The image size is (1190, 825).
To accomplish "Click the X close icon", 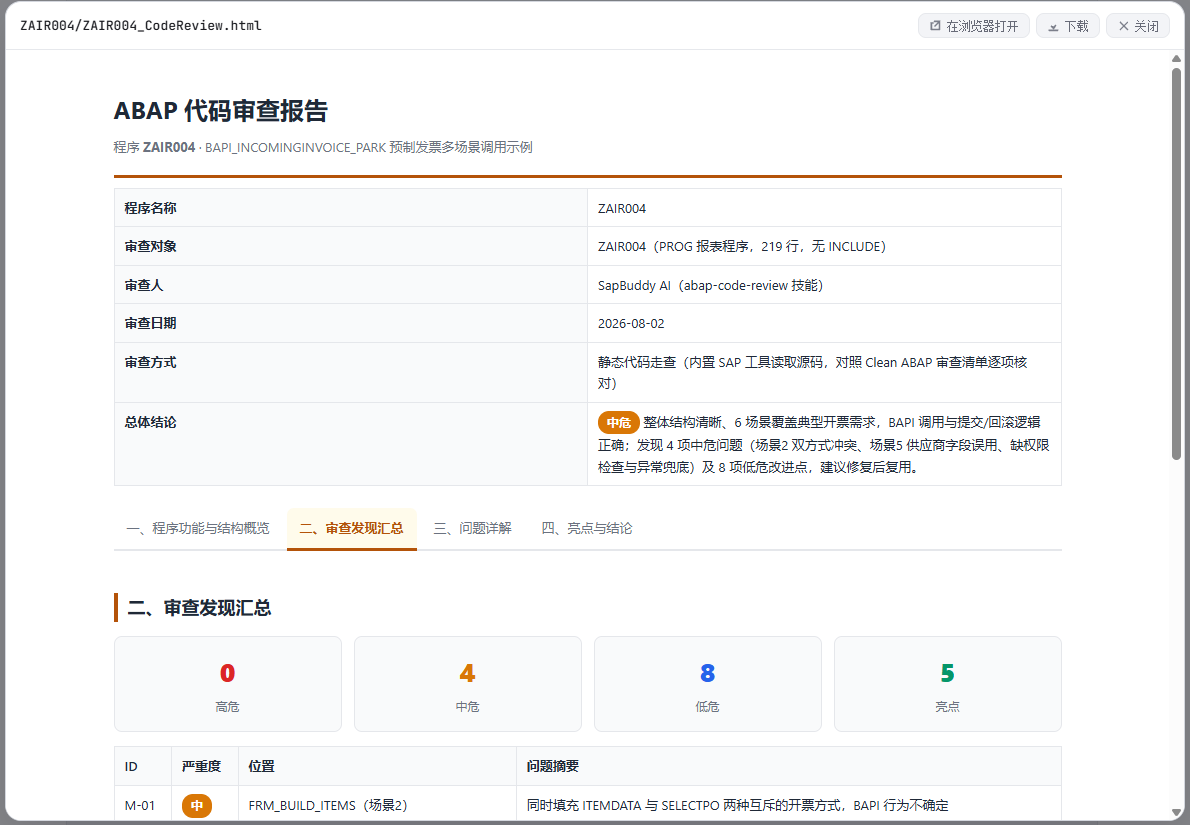I will pyautogui.click(x=1123, y=26).
